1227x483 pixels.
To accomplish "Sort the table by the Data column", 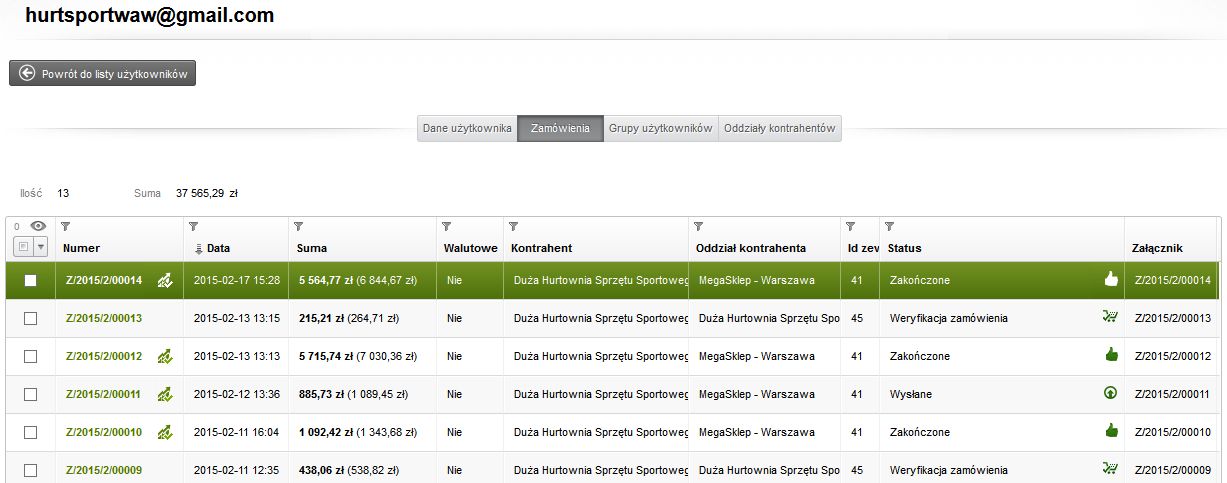I will click(218, 248).
